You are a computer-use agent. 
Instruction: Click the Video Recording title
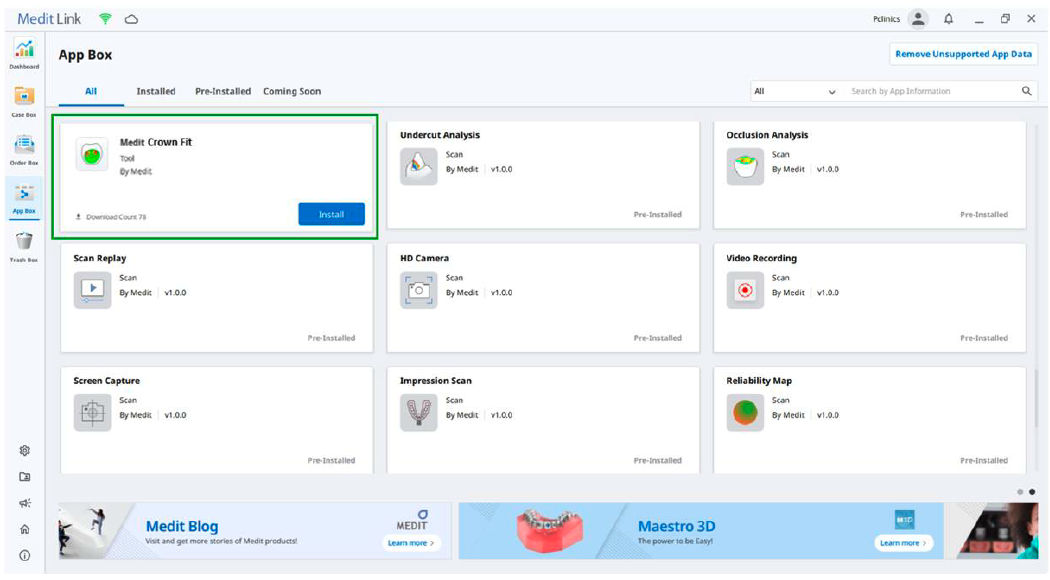(761, 258)
